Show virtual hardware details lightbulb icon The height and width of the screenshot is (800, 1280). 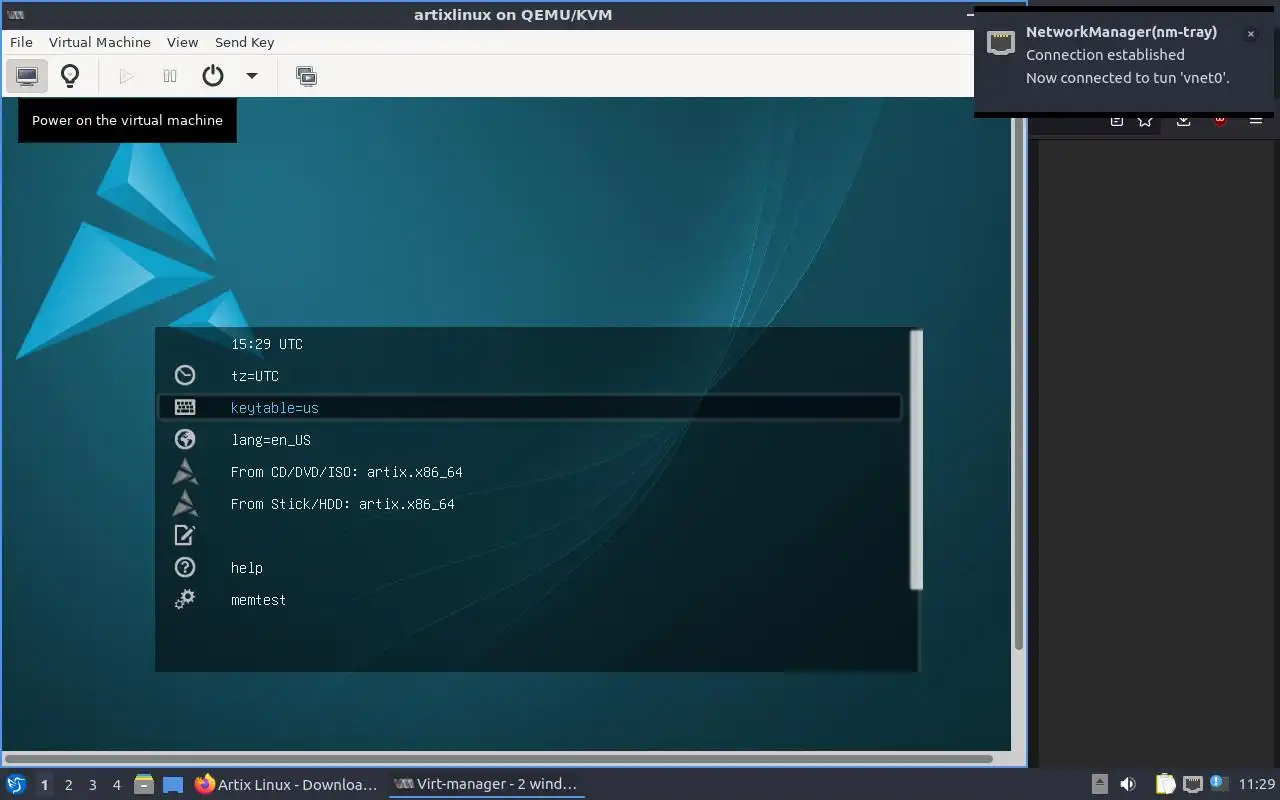70,76
